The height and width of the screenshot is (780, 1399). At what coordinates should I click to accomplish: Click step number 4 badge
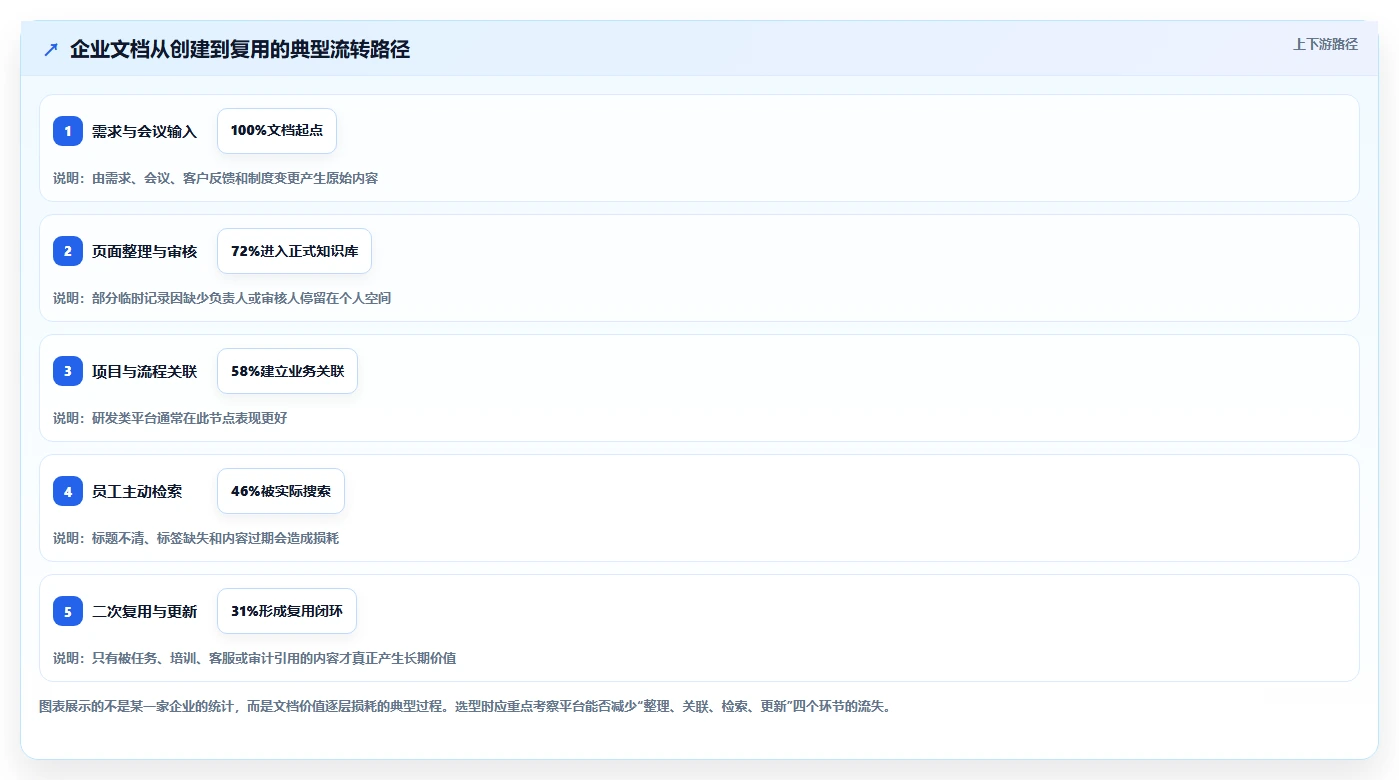click(x=68, y=491)
